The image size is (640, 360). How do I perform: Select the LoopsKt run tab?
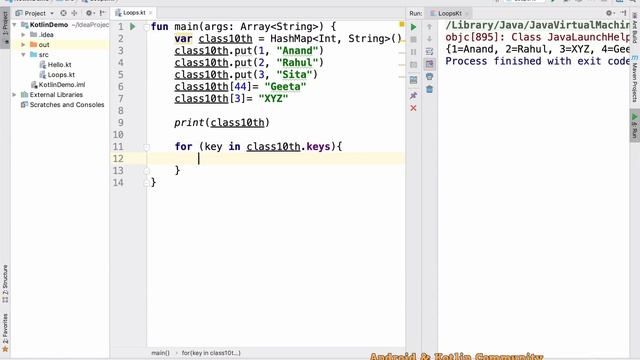tap(449, 13)
